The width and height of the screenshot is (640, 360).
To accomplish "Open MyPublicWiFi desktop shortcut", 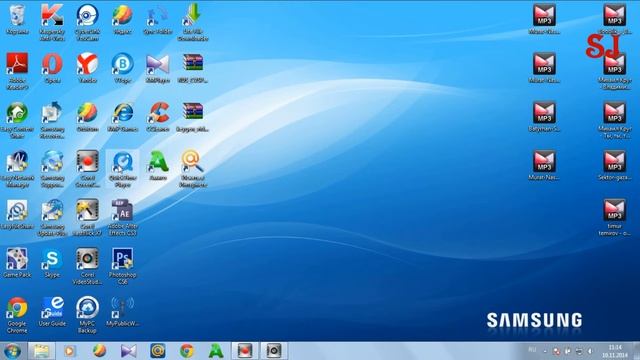I will point(122,311).
